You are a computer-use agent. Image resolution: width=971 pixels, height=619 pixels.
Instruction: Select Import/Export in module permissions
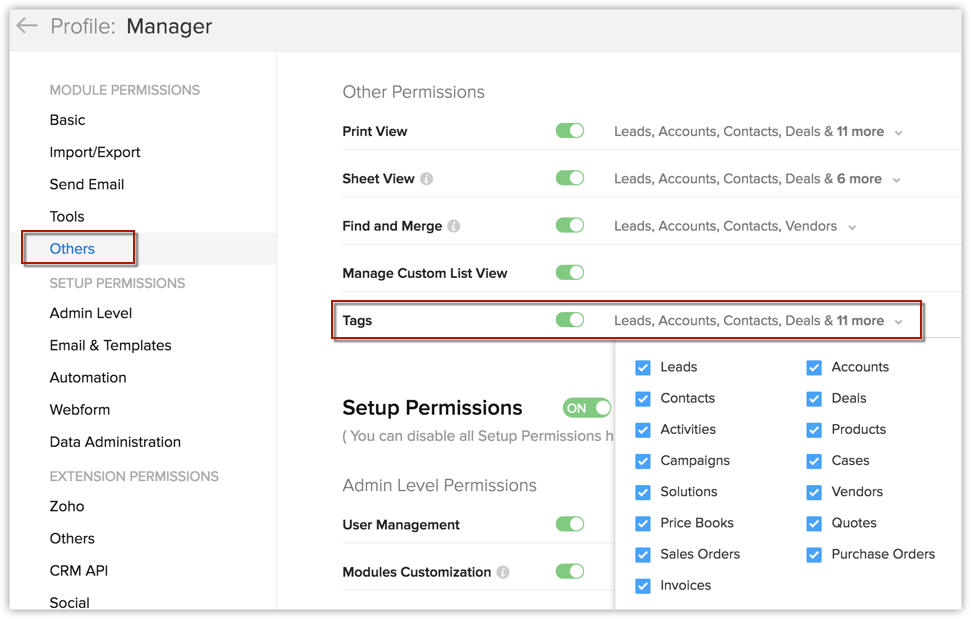(95, 152)
